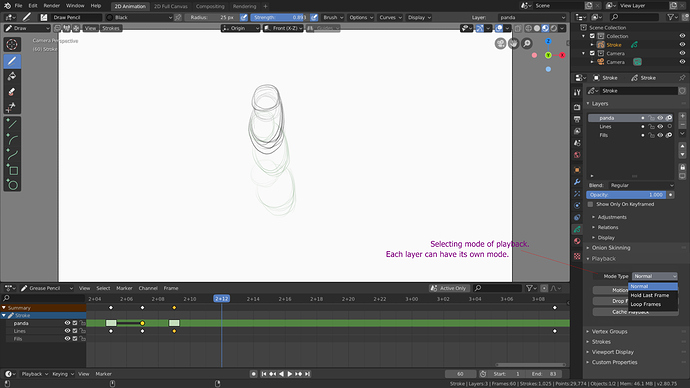The image size is (690, 388).
Task: Select the Erase tool
Action: pos(12,92)
